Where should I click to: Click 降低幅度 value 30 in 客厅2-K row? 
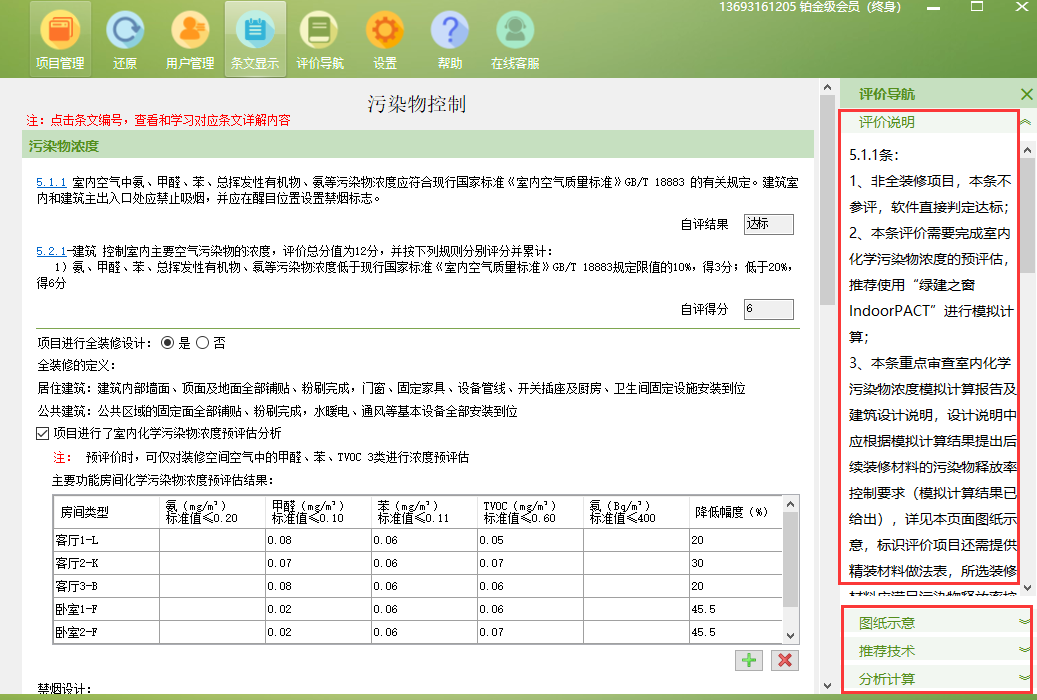coord(735,563)
